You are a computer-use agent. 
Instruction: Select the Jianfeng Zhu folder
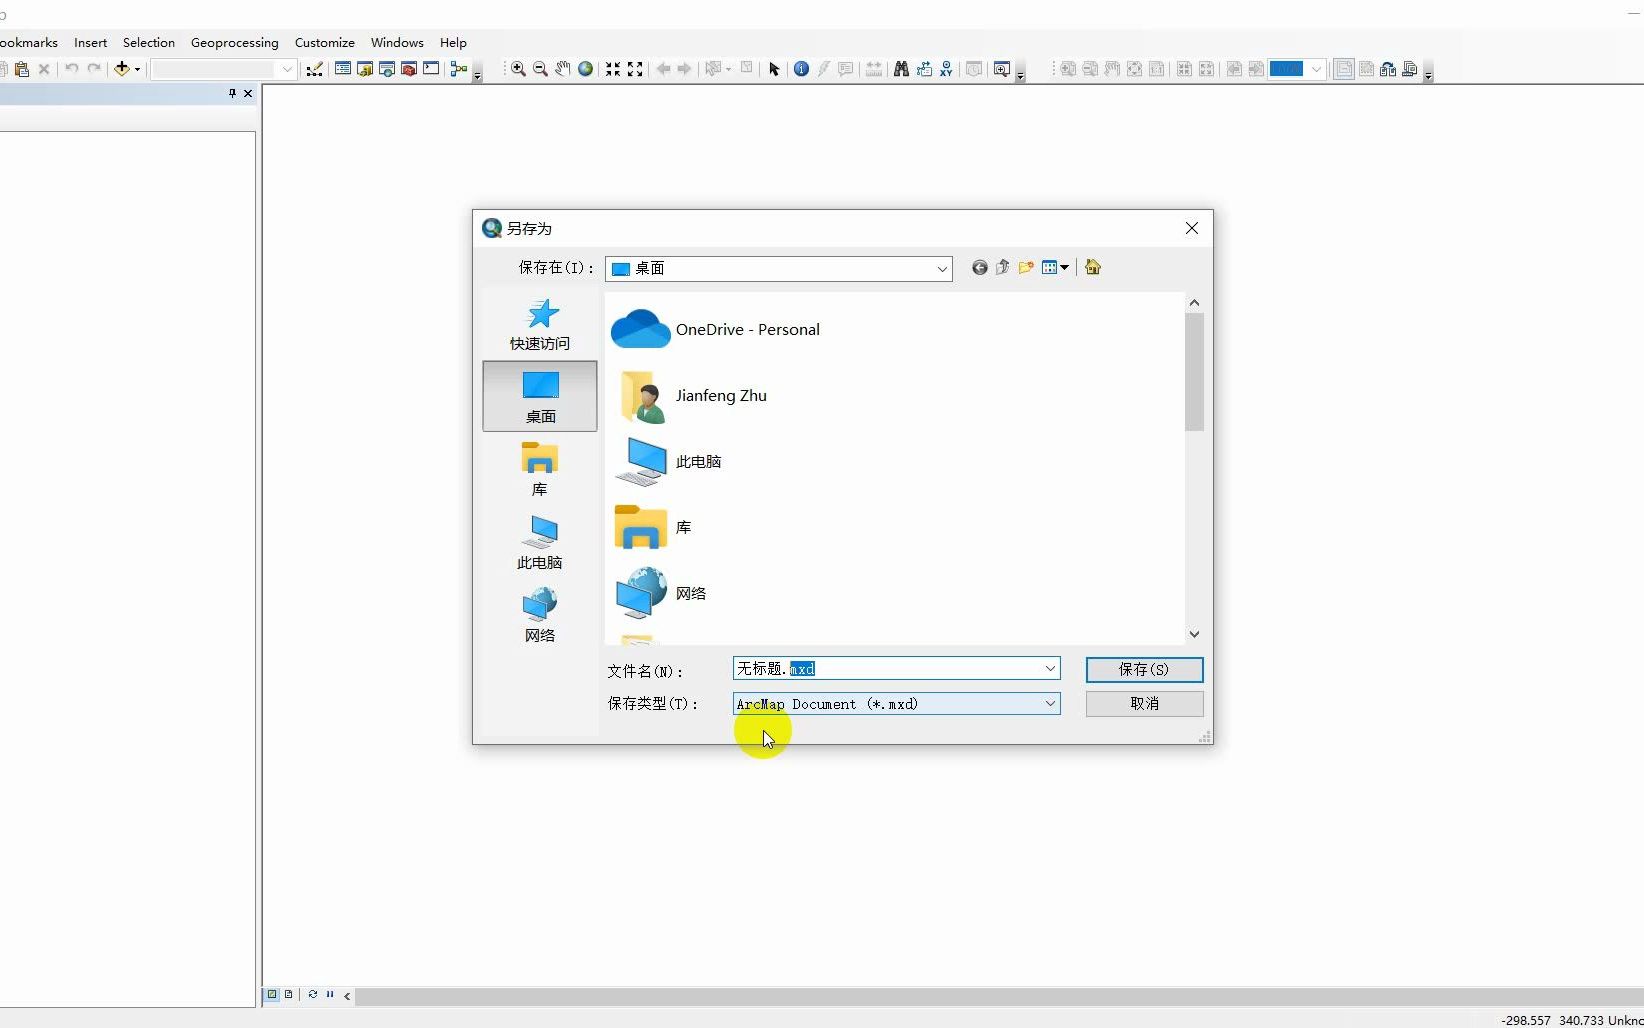coord(691,396)
